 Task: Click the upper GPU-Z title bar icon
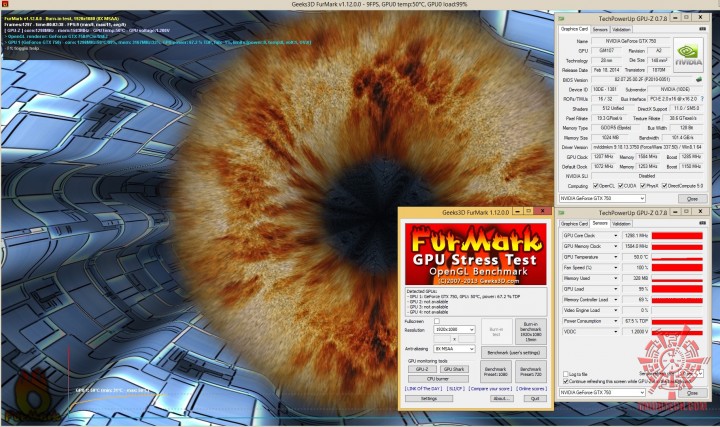(562, 18)
